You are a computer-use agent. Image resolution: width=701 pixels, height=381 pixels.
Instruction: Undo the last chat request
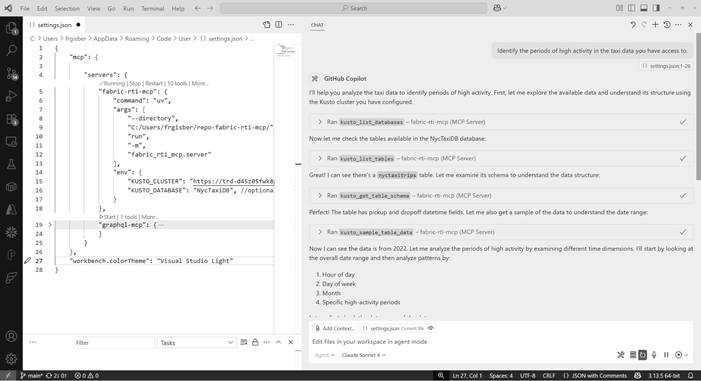point(633,25)
